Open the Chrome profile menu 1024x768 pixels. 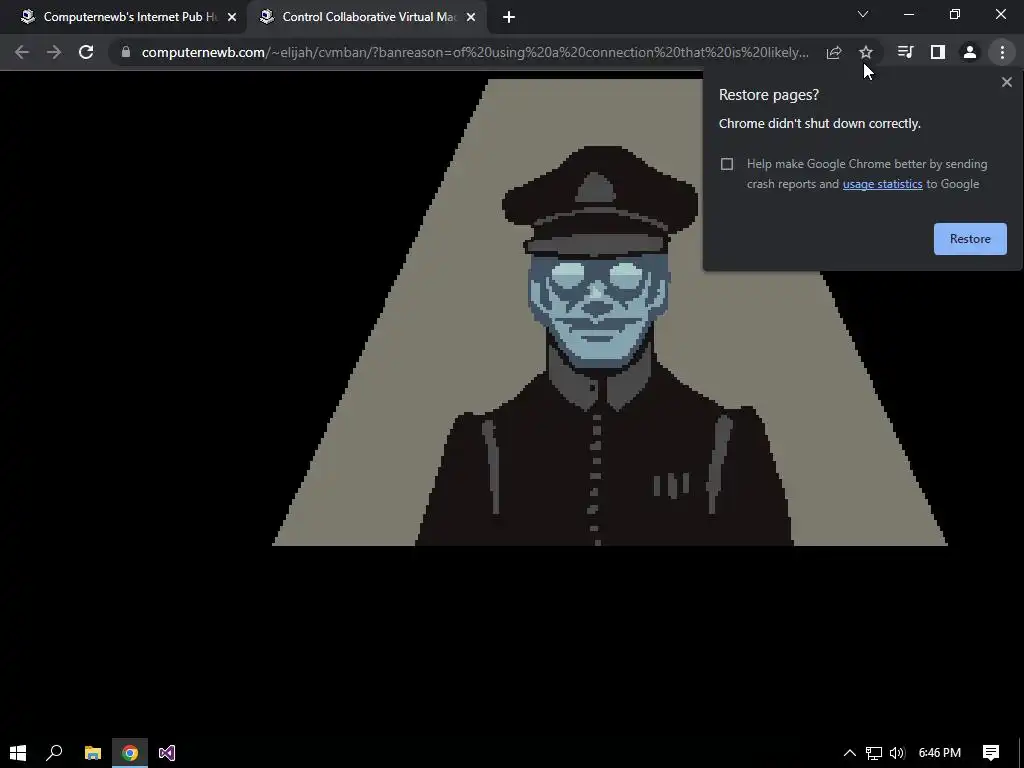coord(970,52)
